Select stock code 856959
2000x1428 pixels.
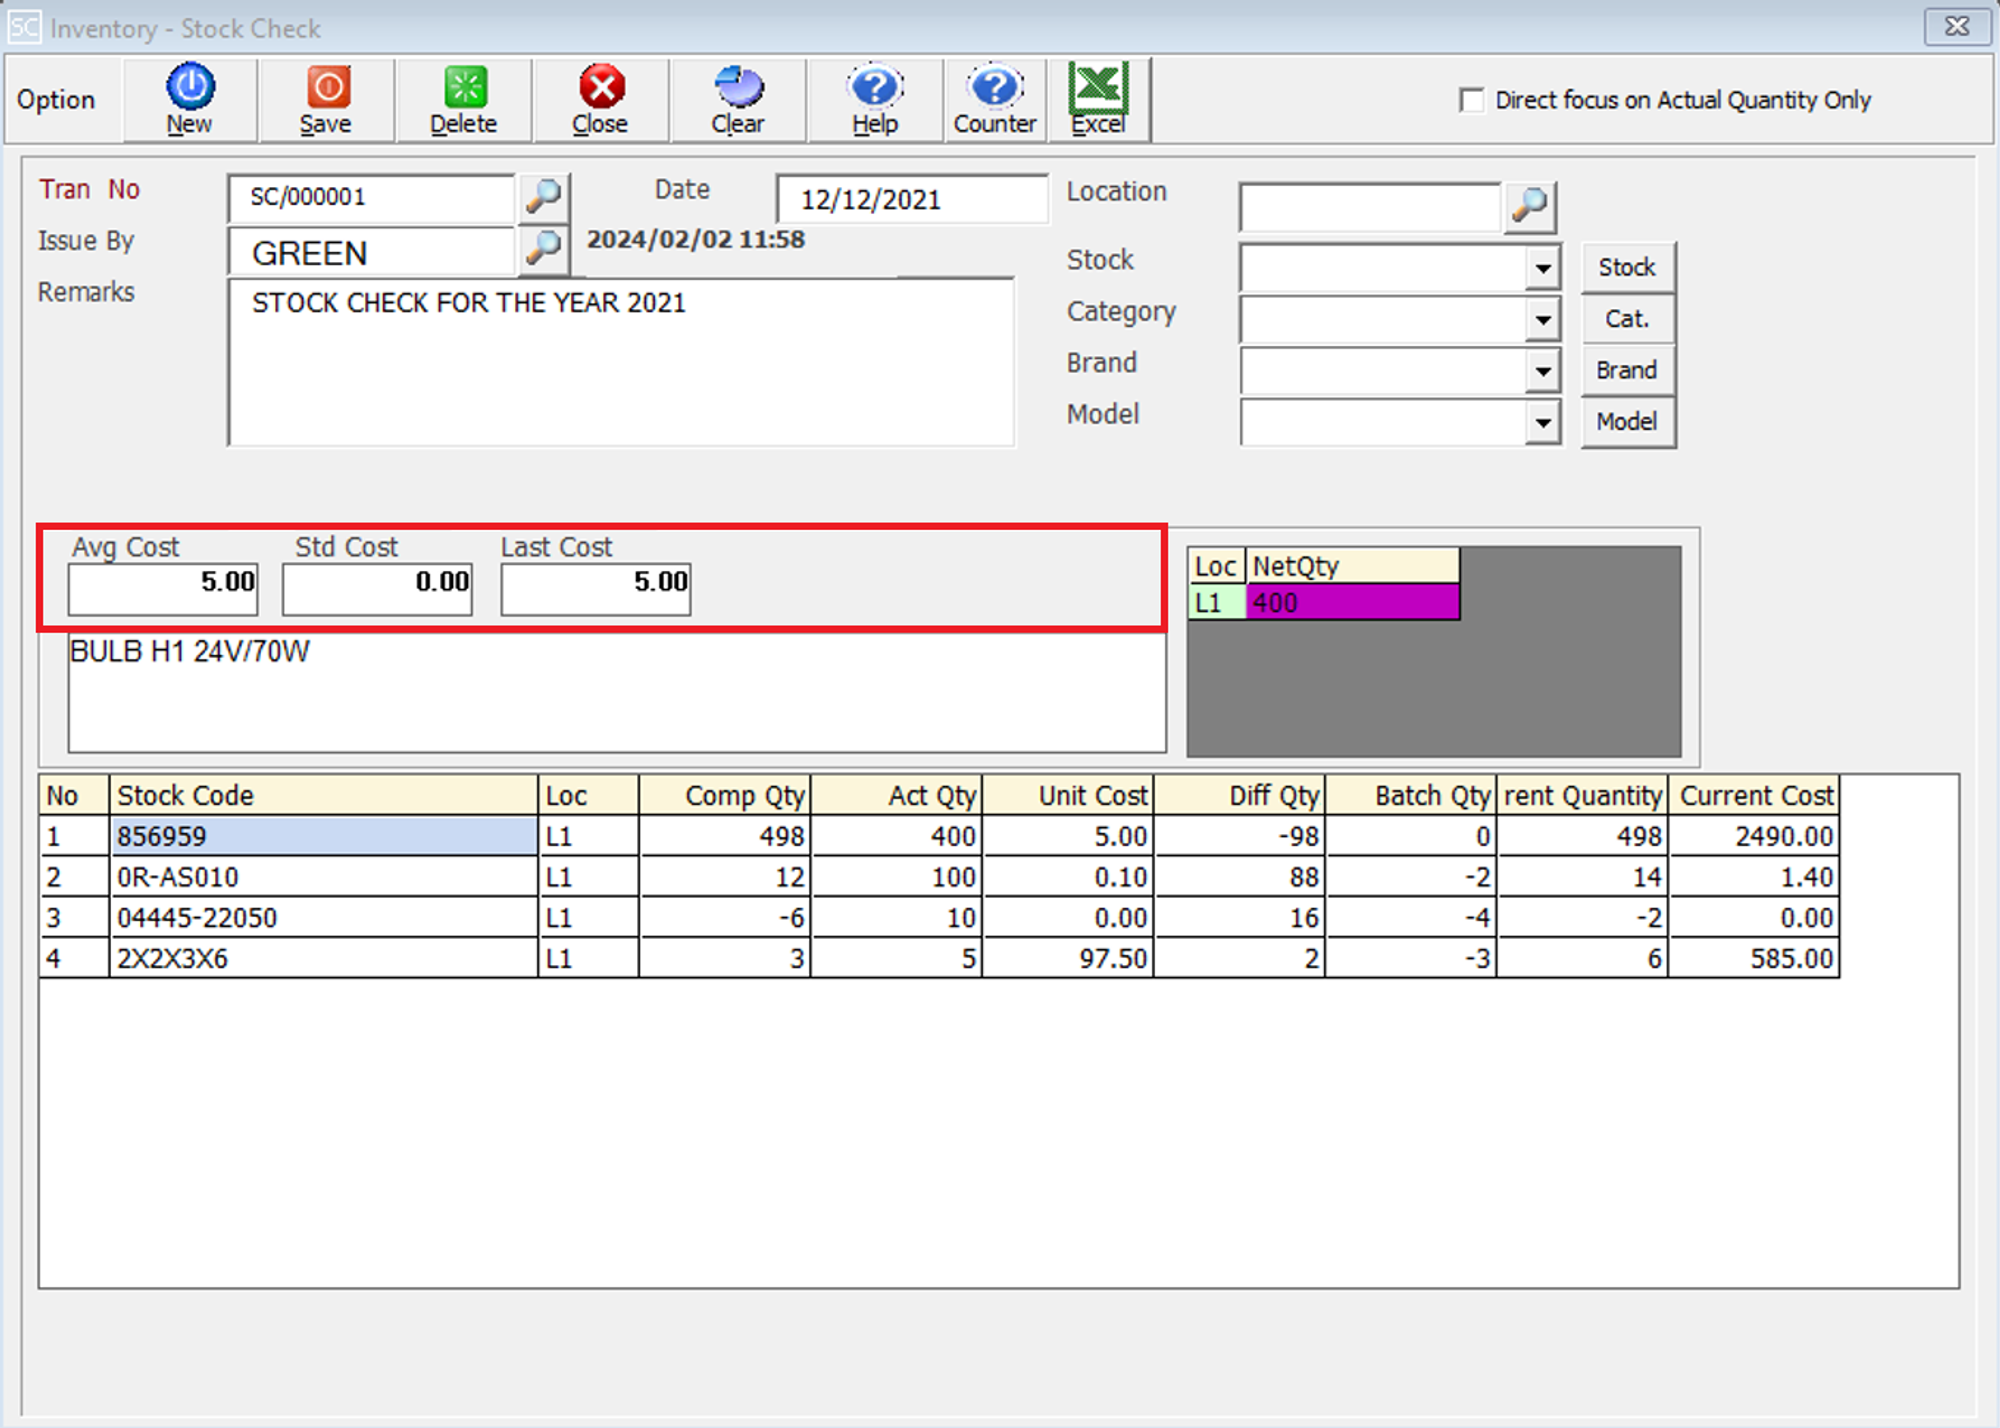pyautogui.click(x=323, y=836)
